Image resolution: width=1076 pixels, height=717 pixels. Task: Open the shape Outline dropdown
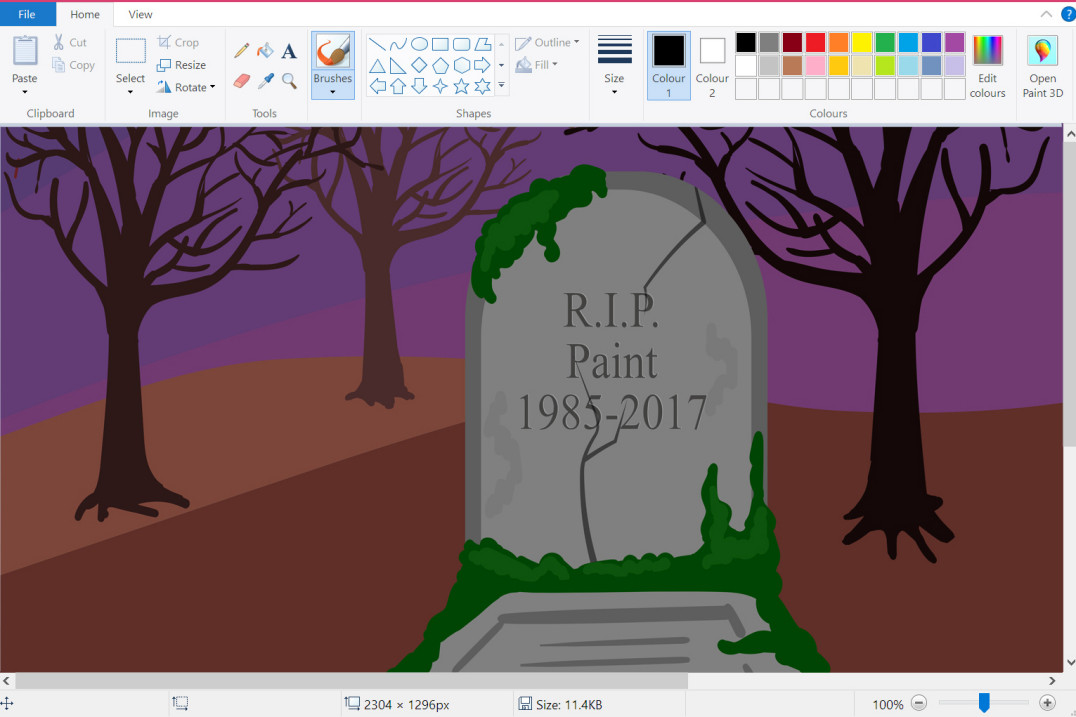(x=547, y=43)
